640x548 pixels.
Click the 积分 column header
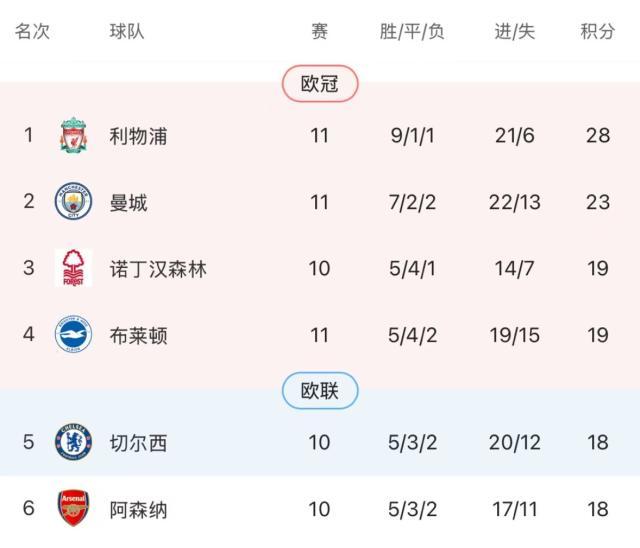click(x=598, y=31)
